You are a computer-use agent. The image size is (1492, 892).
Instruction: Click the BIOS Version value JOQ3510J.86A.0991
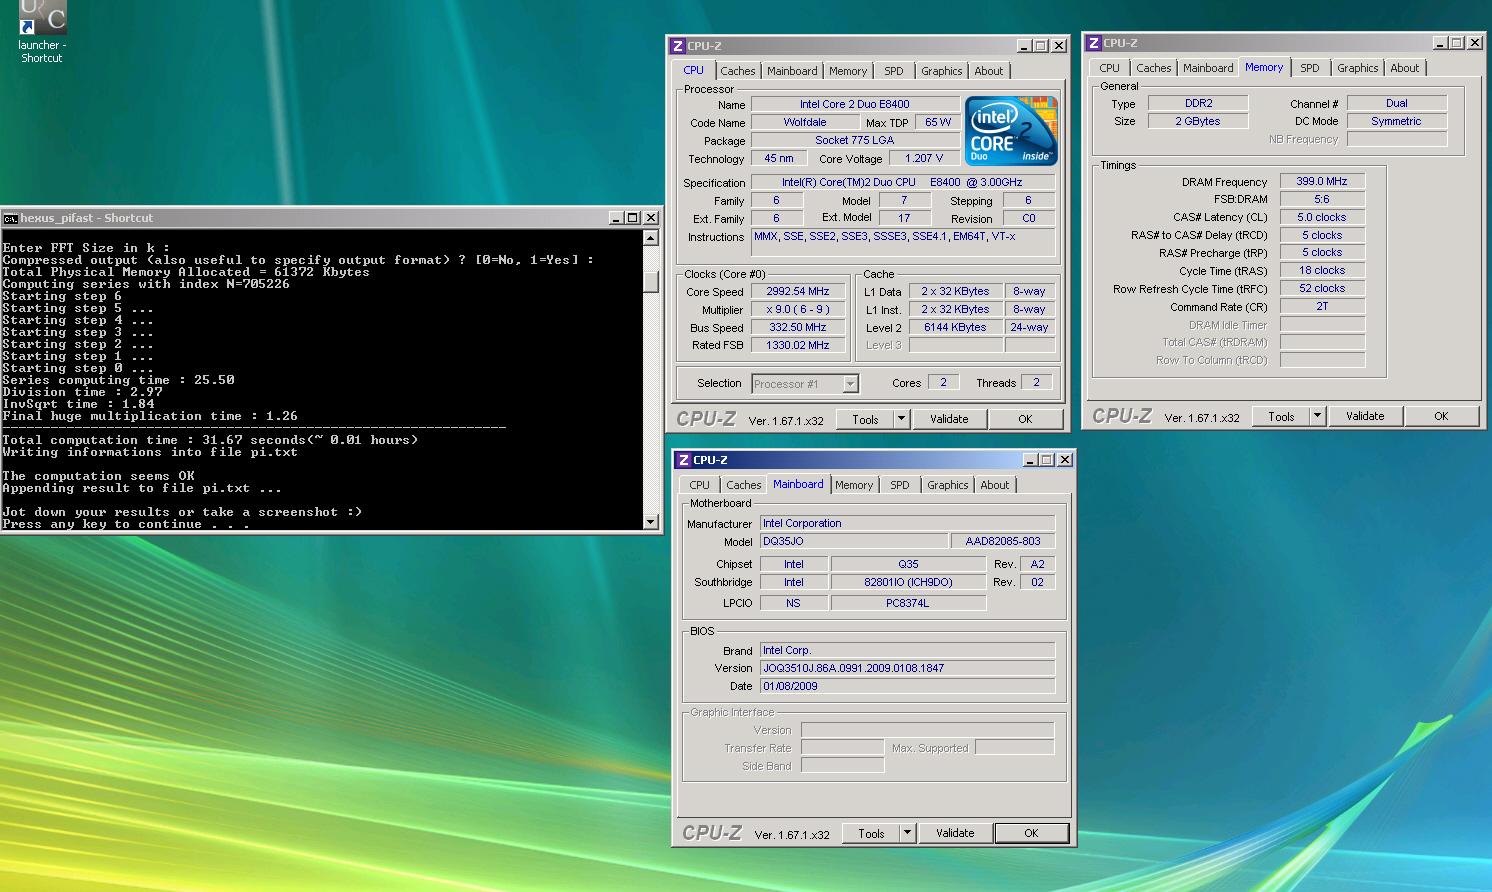pos(907,668)
